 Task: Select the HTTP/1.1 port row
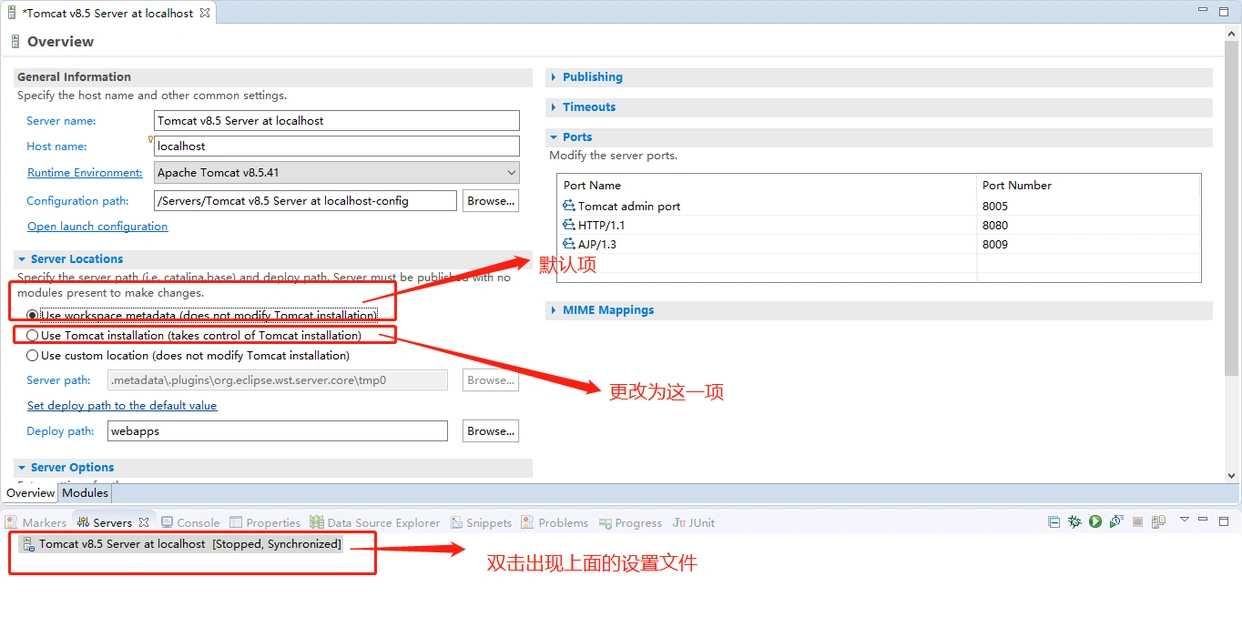(x=878, y=225)
